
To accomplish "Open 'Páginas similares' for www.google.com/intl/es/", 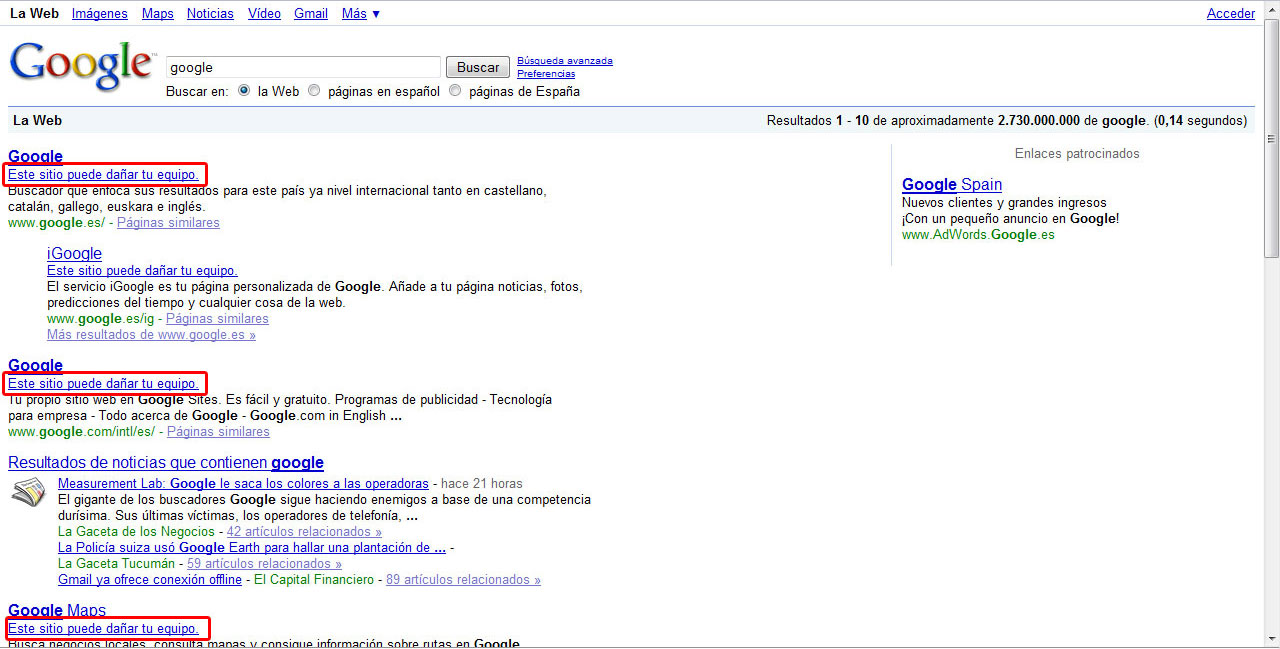I will click(218, 432).
